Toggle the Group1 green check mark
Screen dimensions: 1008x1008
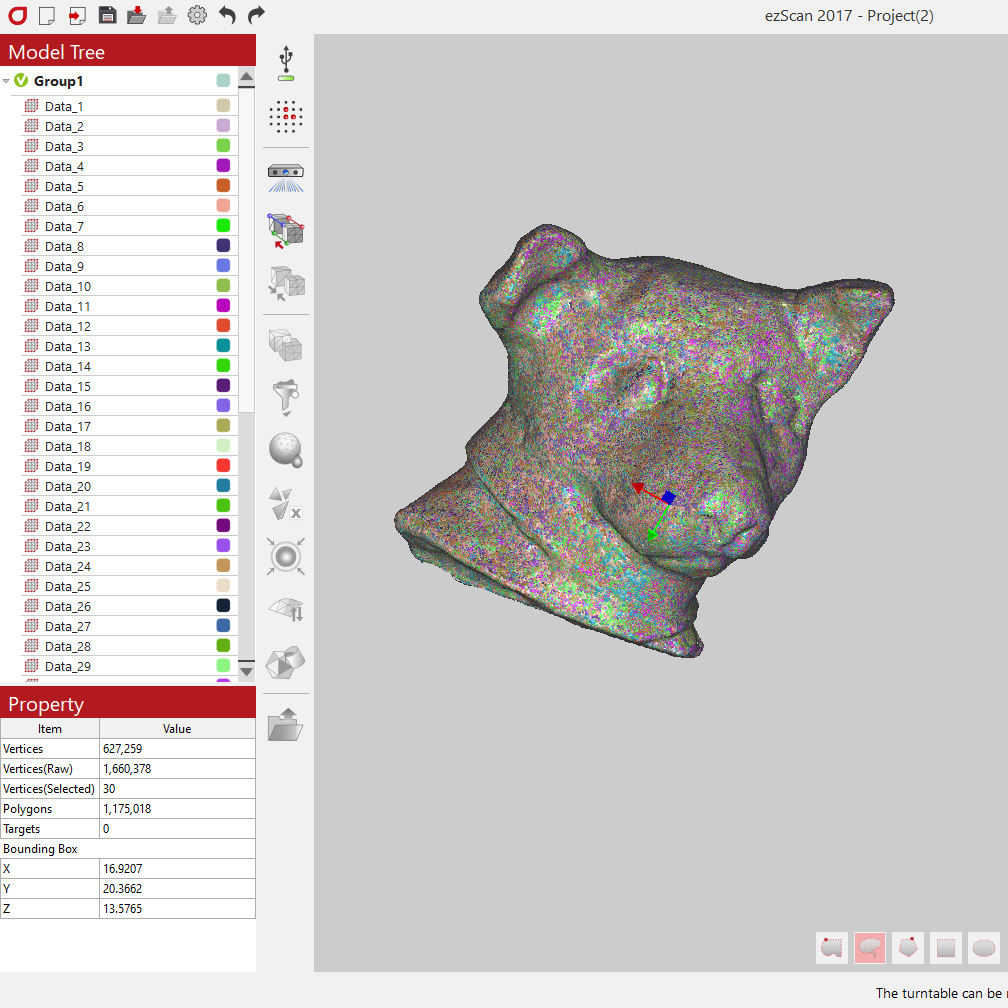click(21, 81)
